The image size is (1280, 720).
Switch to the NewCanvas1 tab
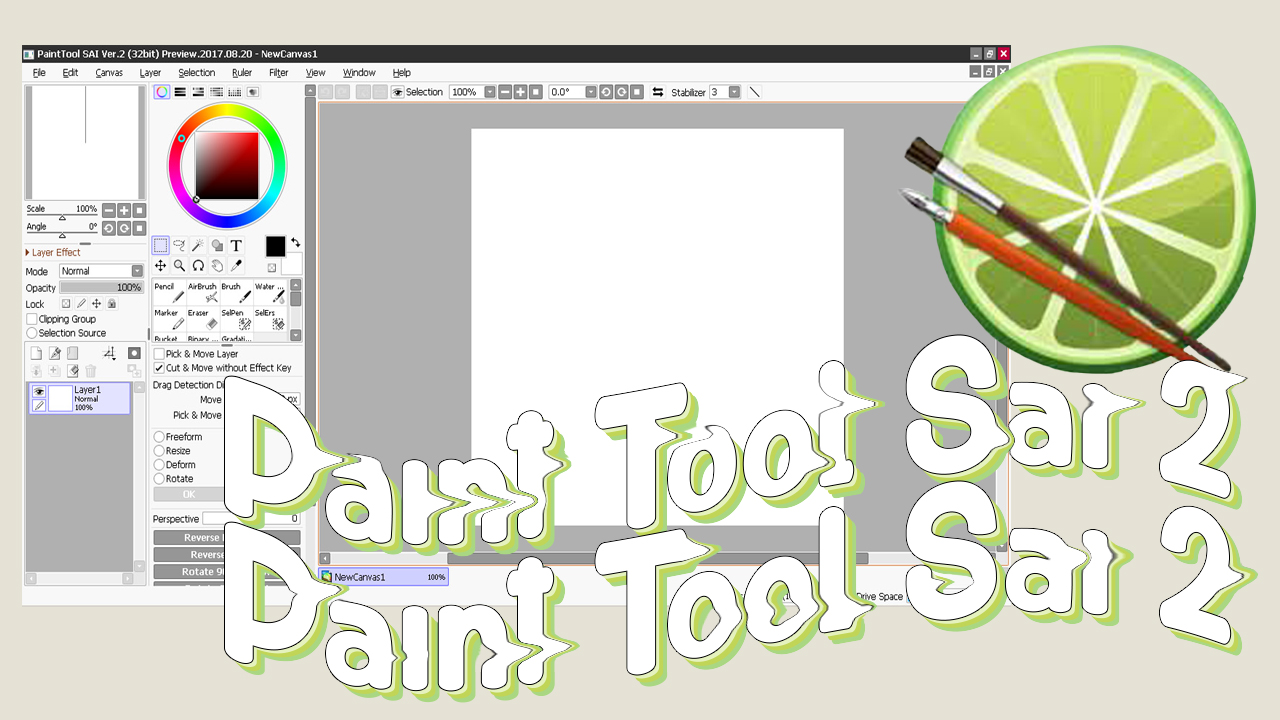(384, 577)
